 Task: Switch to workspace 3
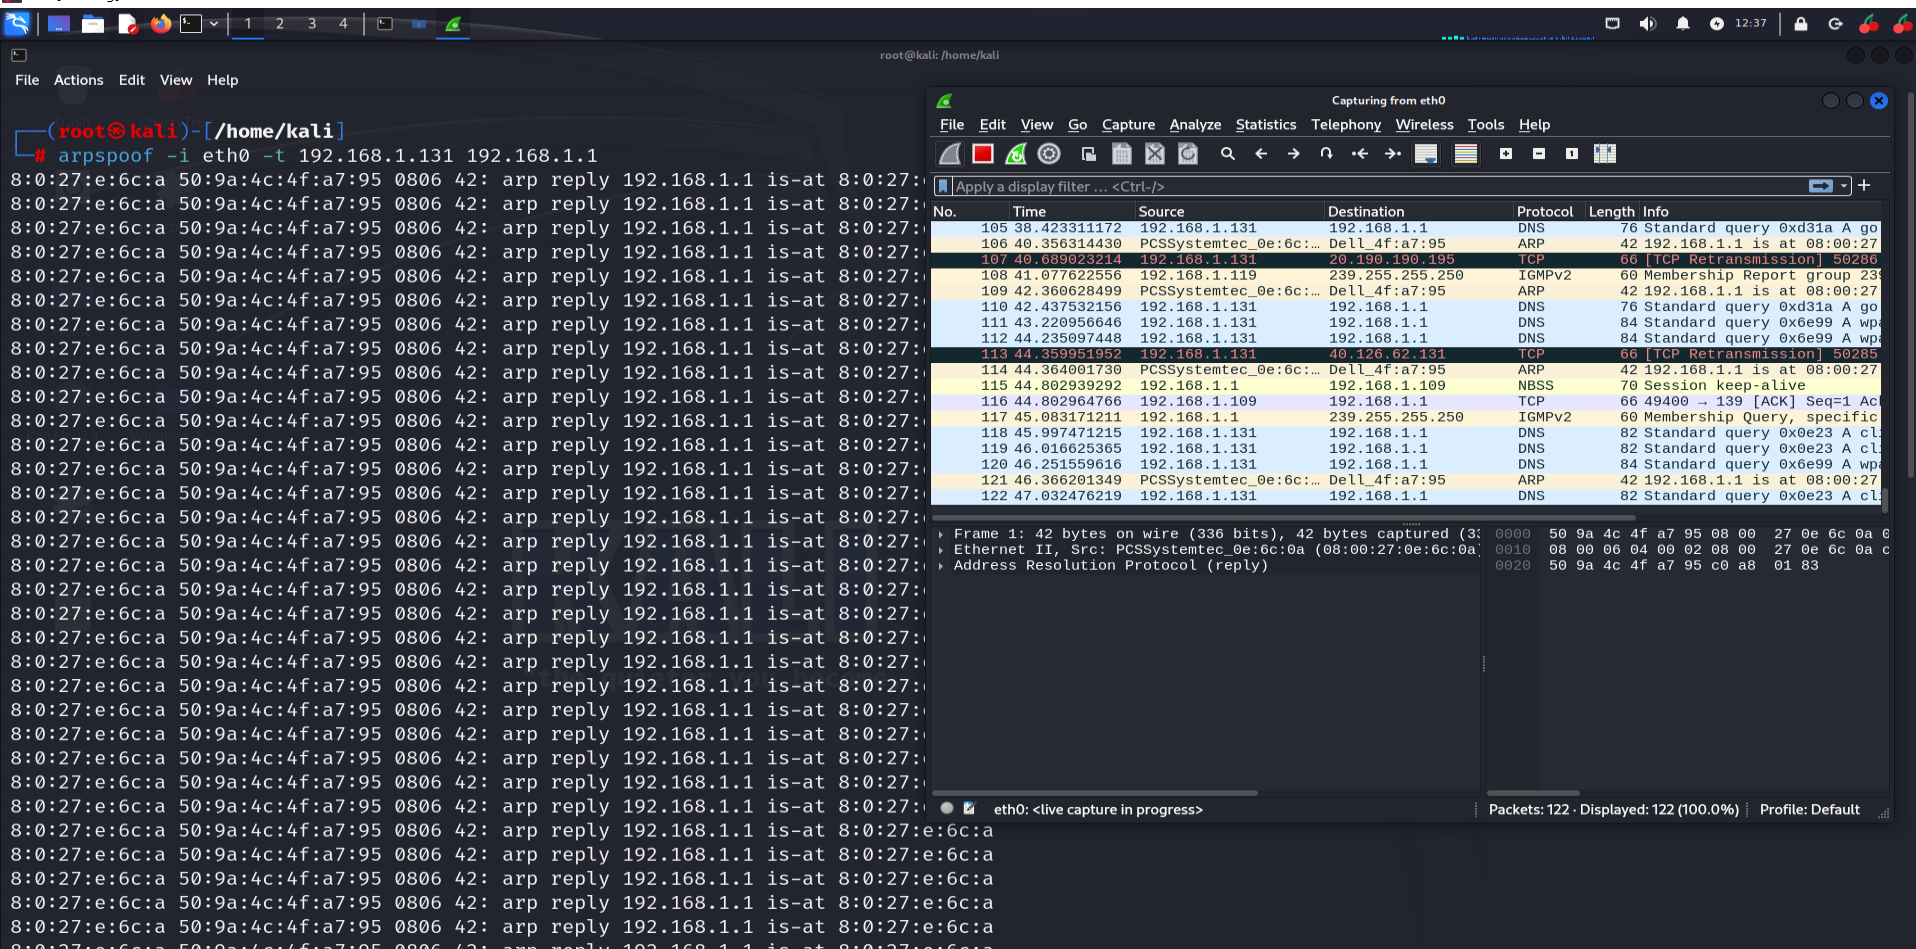point(312,24)
